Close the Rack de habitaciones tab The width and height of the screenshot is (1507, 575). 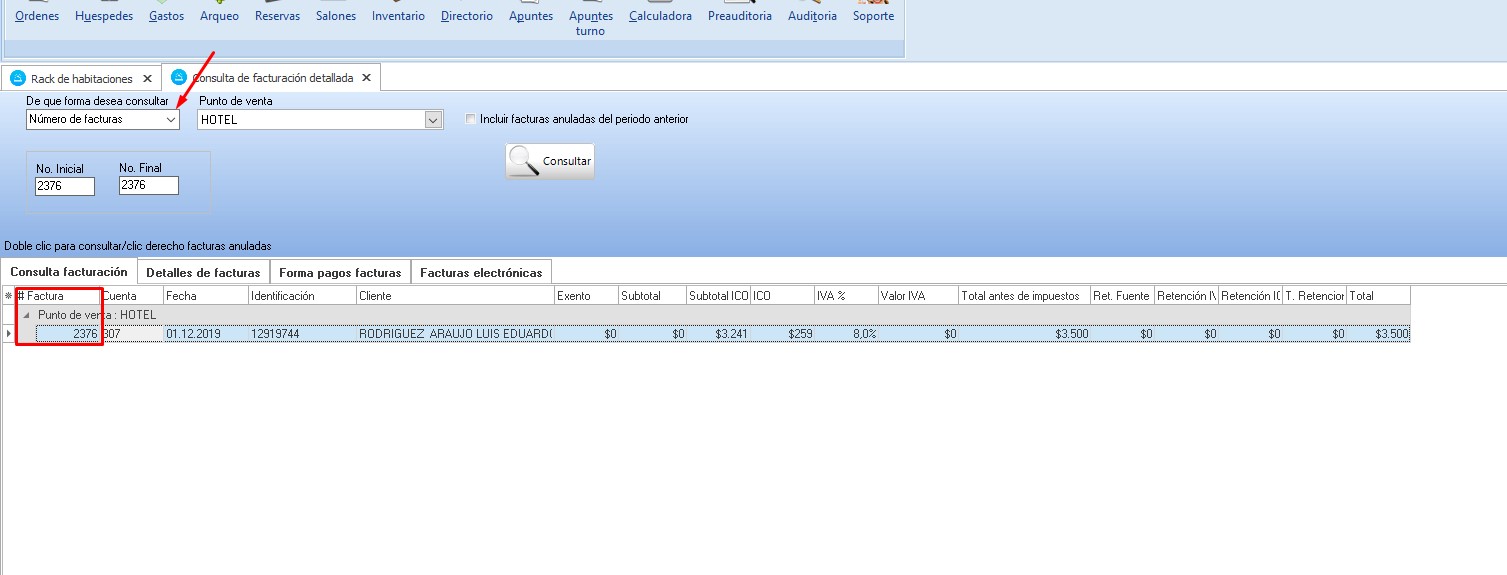[x=148, y=78]
